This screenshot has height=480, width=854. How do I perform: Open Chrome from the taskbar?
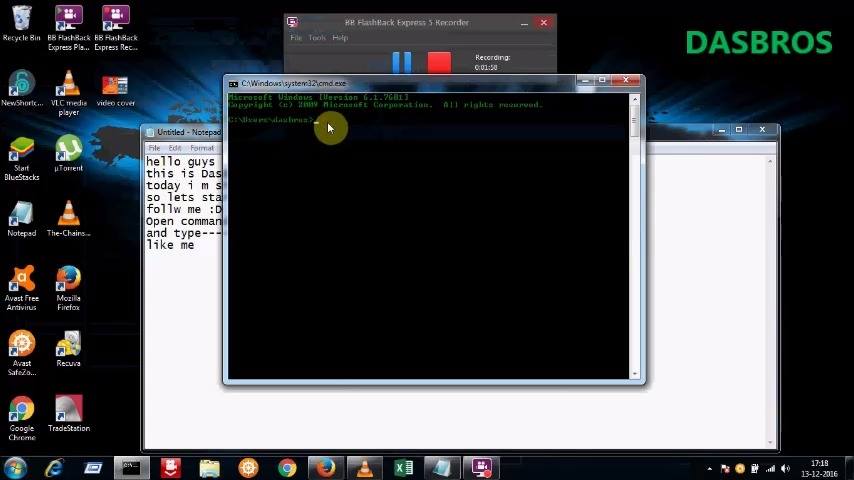287,468
